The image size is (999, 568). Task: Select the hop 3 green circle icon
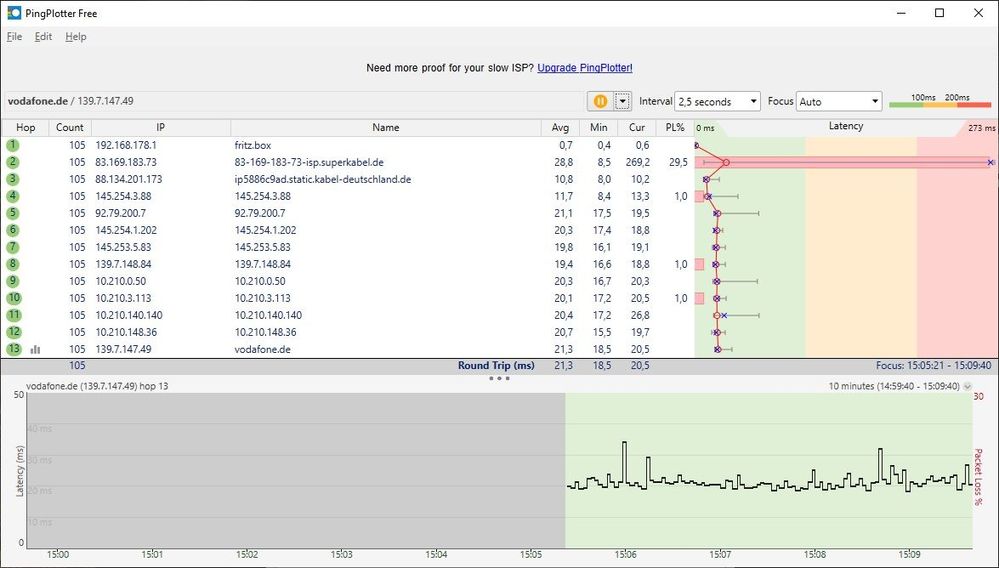[13, 179]
